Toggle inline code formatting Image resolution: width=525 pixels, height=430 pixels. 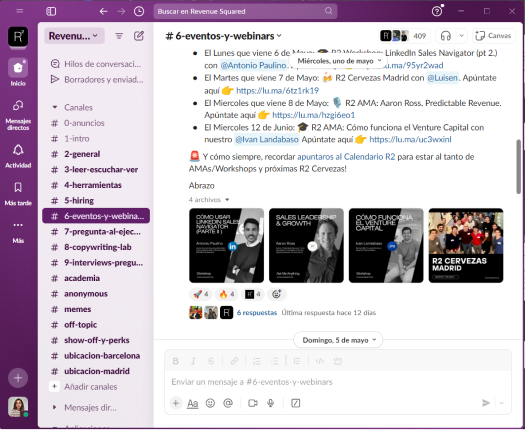320,361
